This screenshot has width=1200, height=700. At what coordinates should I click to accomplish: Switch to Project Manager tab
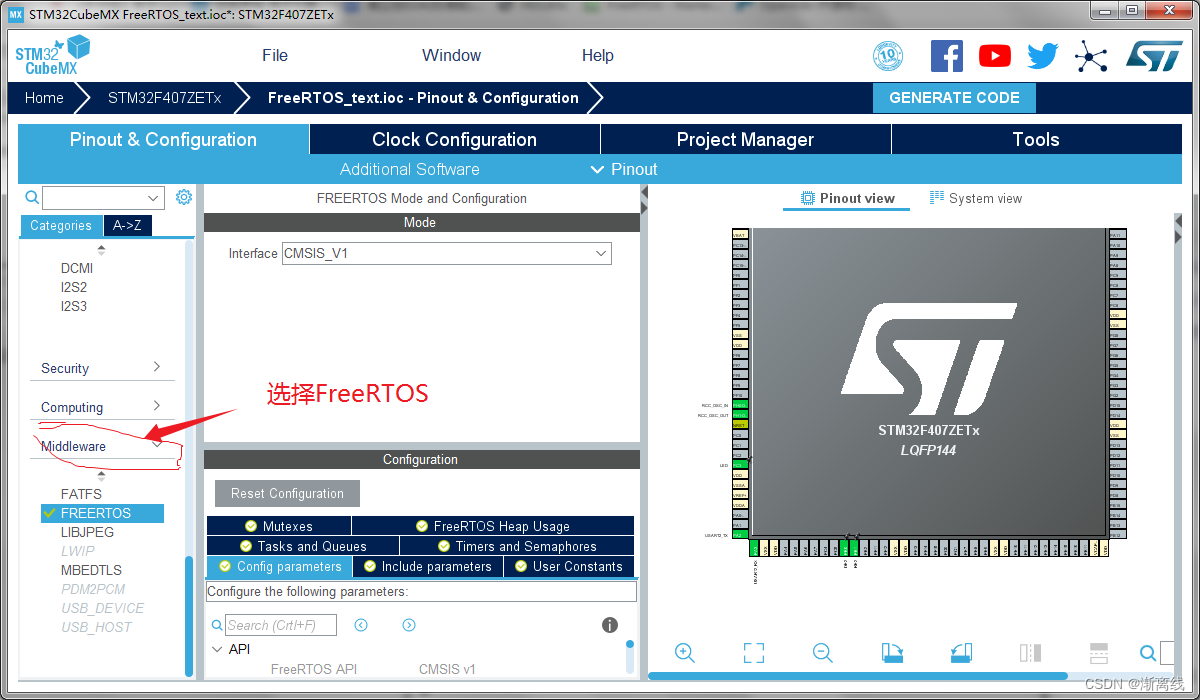coord(746,139)
